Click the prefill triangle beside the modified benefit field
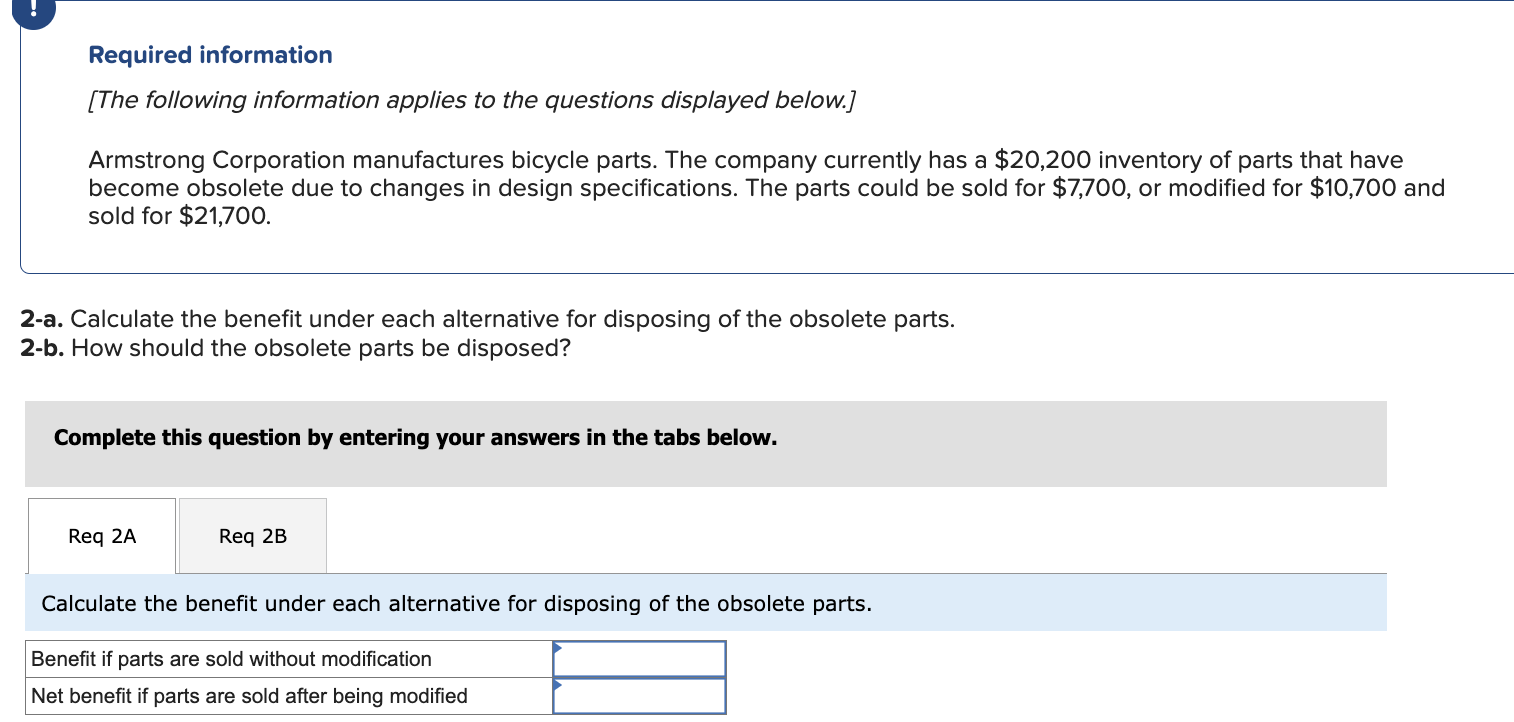The width and height of the screenshot is (1514, 722). click(557, 685)
